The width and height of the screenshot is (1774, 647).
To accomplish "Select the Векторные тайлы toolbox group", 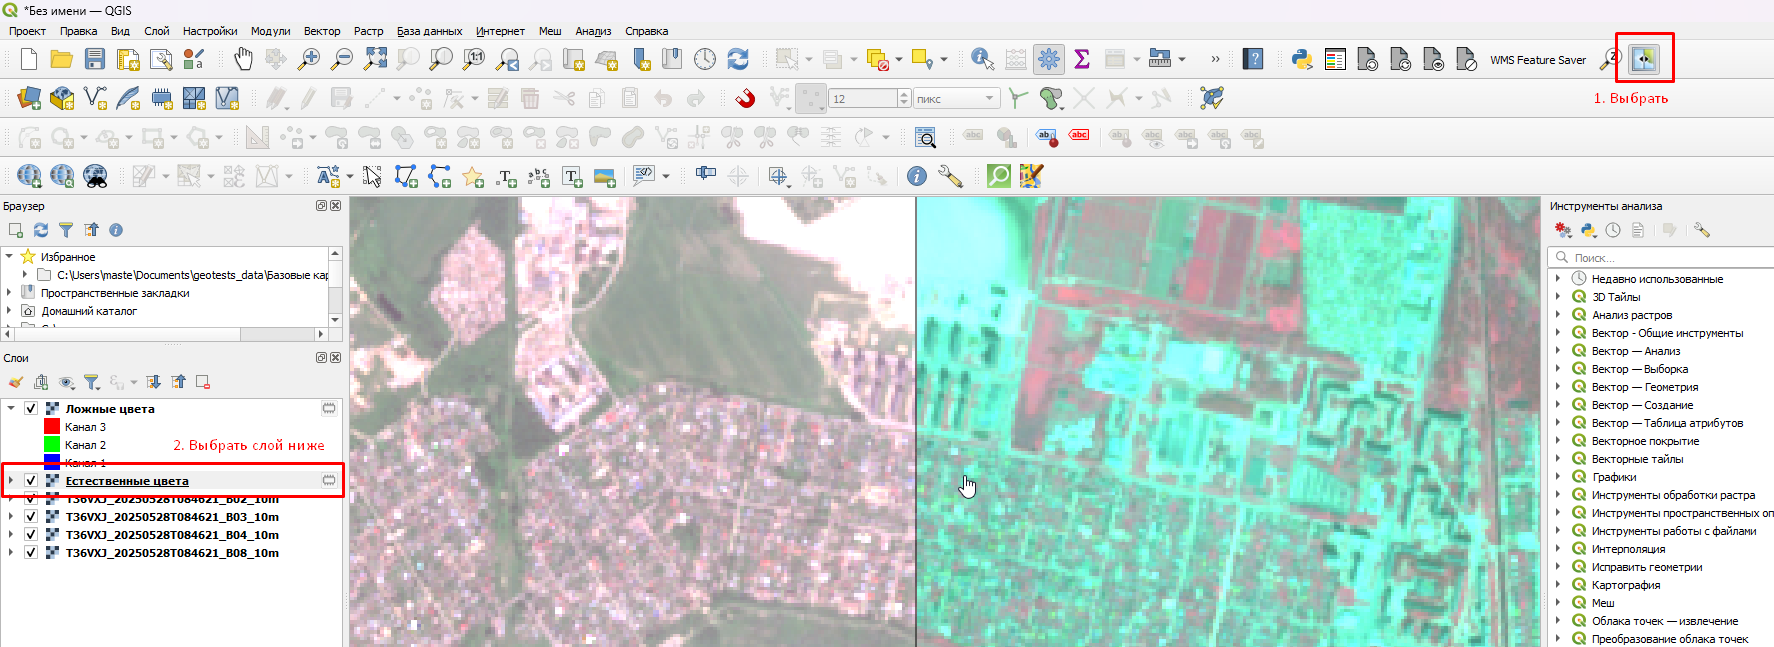I will pyautogui.click(x=1637, y=459).
